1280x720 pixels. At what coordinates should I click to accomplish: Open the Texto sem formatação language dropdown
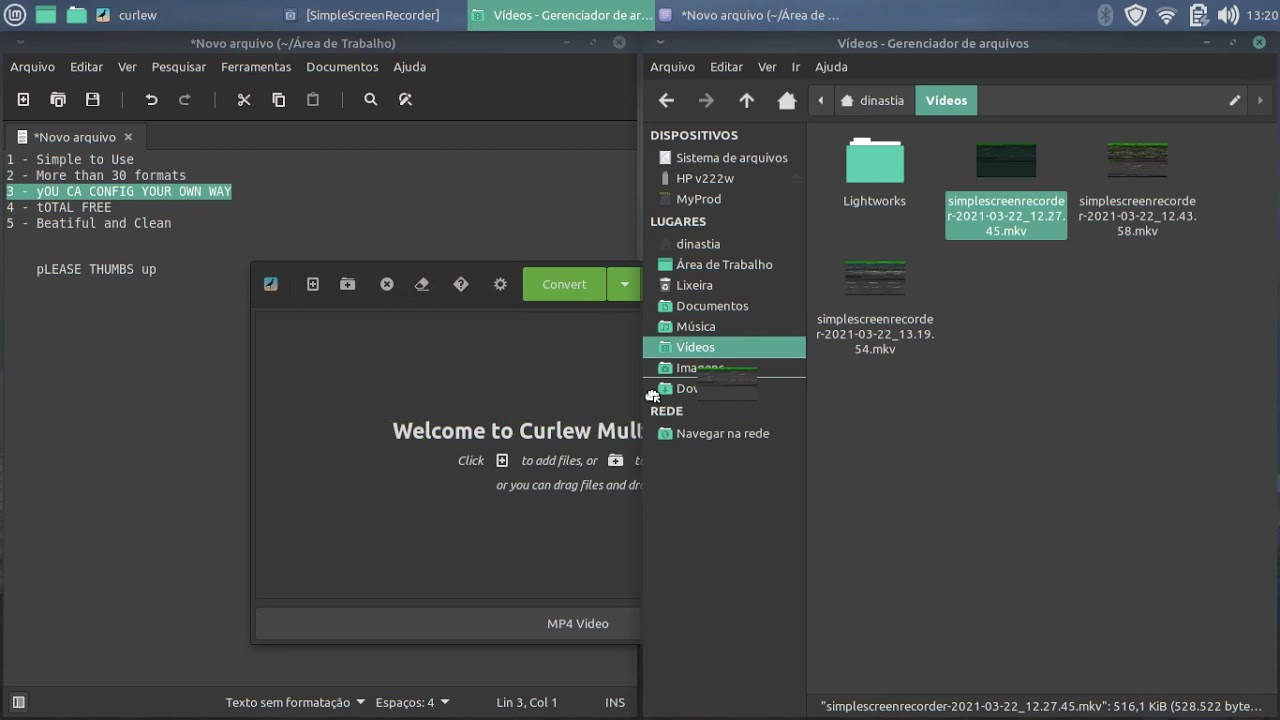(x=295, y=702)
